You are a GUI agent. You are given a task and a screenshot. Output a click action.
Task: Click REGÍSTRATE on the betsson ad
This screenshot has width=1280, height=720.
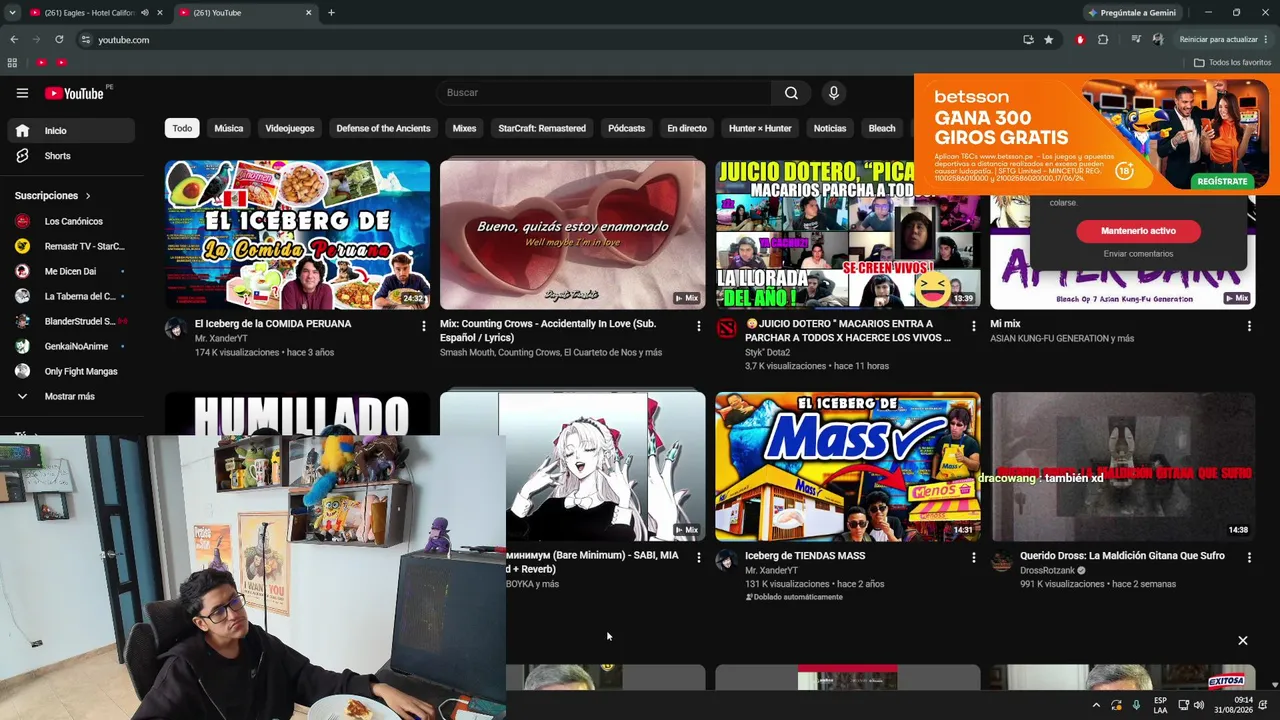(1222, 181)
